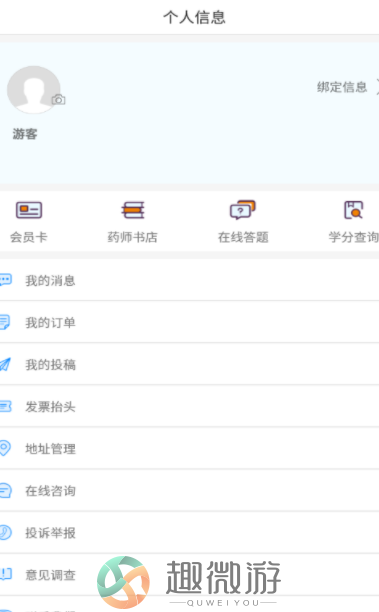Click the 我的投稿 paper plane icon
The height and width of the screenshot is (612, 379).
coord(5,365)
